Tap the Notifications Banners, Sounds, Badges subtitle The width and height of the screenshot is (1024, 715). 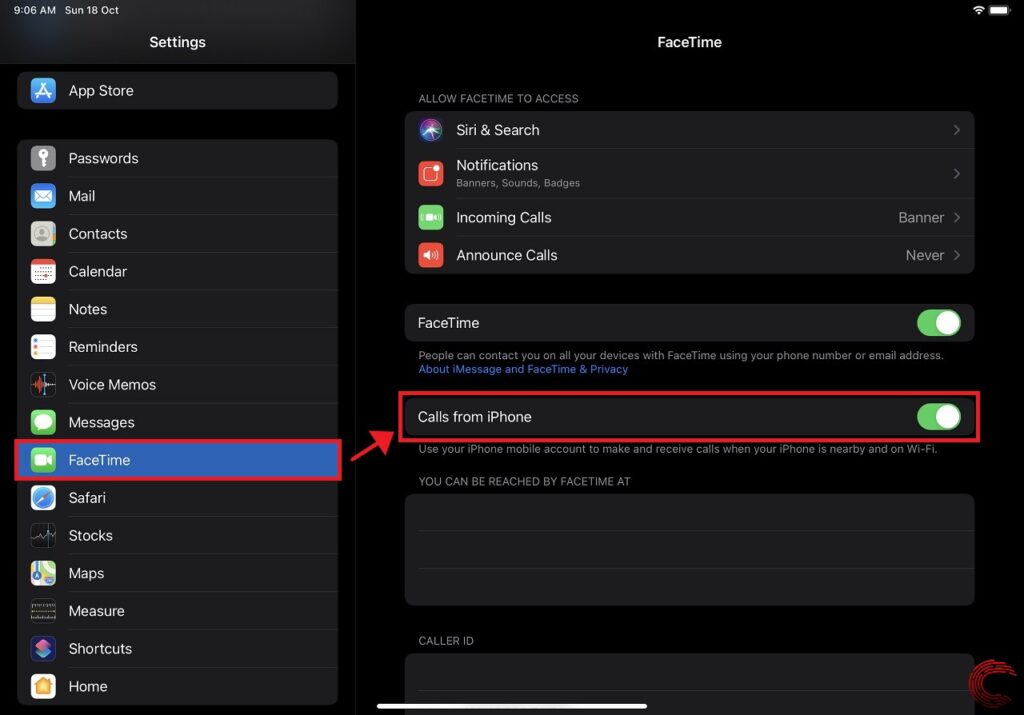(518, 183)
